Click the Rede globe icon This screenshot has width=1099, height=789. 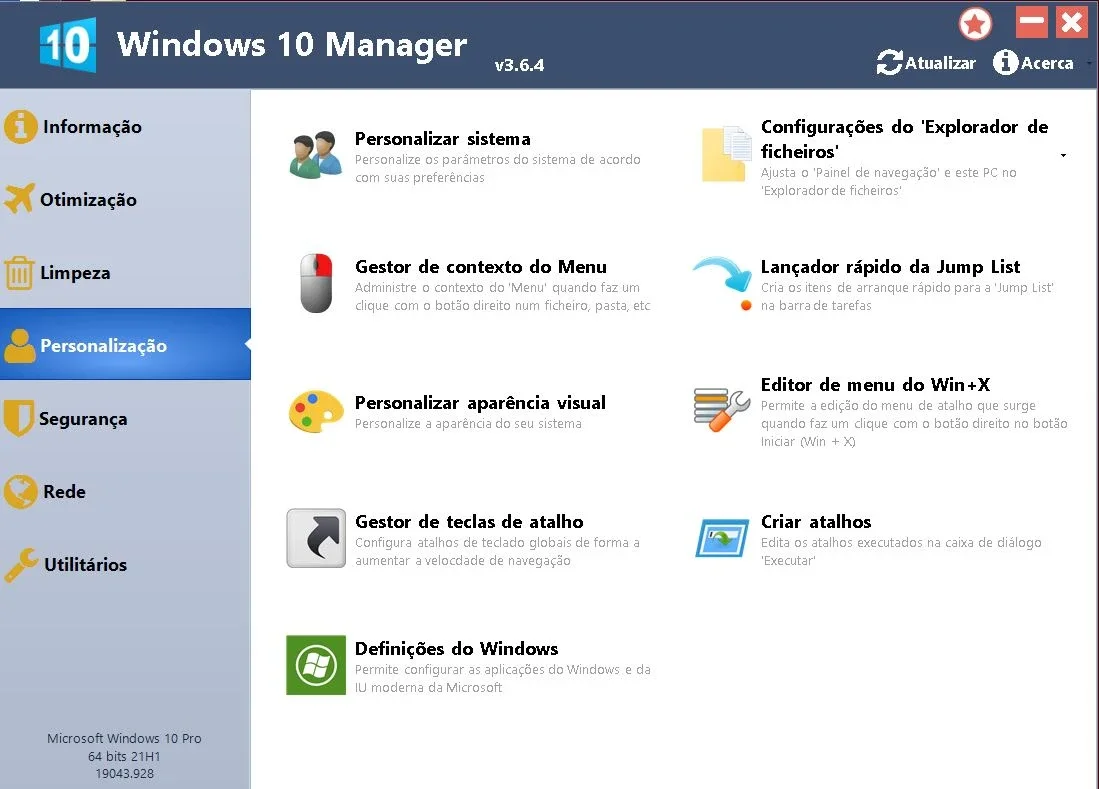pos(20,491)
